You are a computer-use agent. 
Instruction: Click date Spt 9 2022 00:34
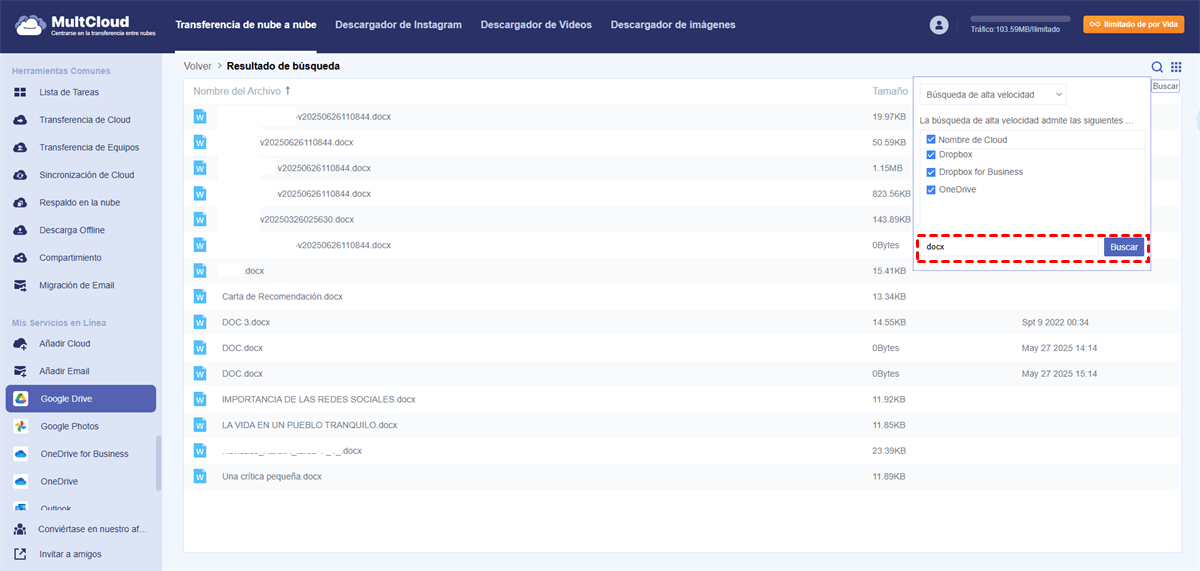tap(1055, 322)
